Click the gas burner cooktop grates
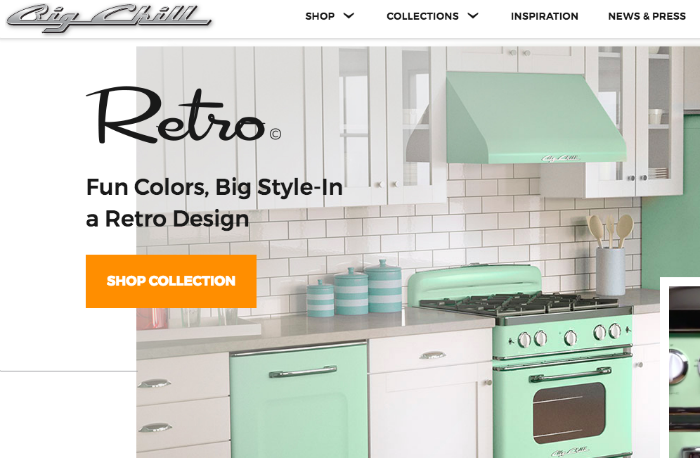The width and height of the screenshot is (700, 458). click(519, 304)
